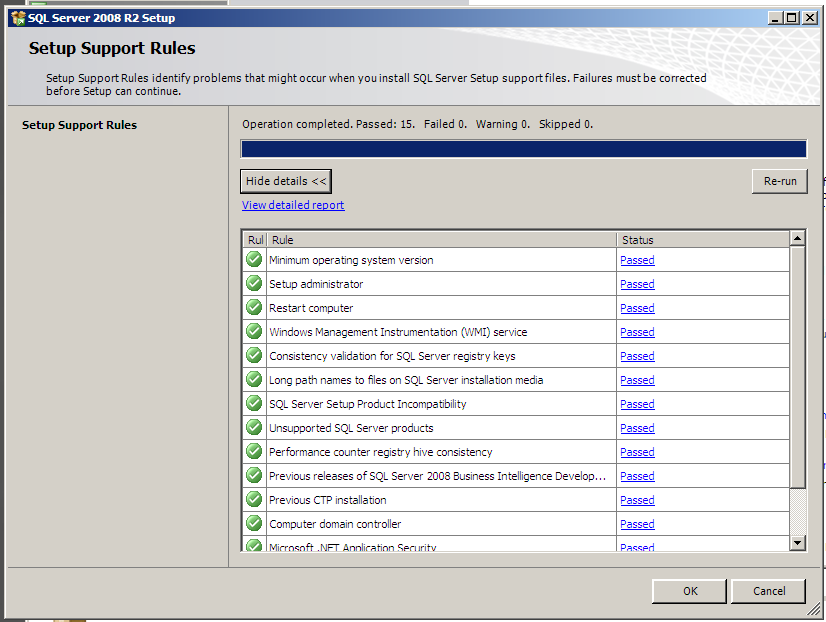Select Long path names to files rule text
The height and width of the screenshot is (622, 826).
coord(406,380)
